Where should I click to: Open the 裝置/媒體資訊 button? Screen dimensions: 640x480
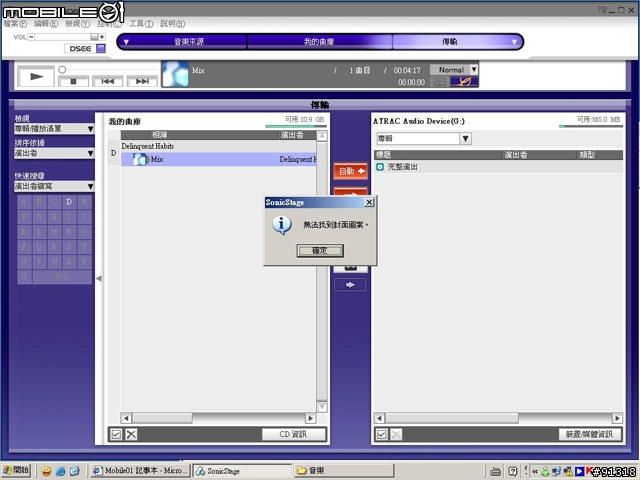[x=589, y=434]
